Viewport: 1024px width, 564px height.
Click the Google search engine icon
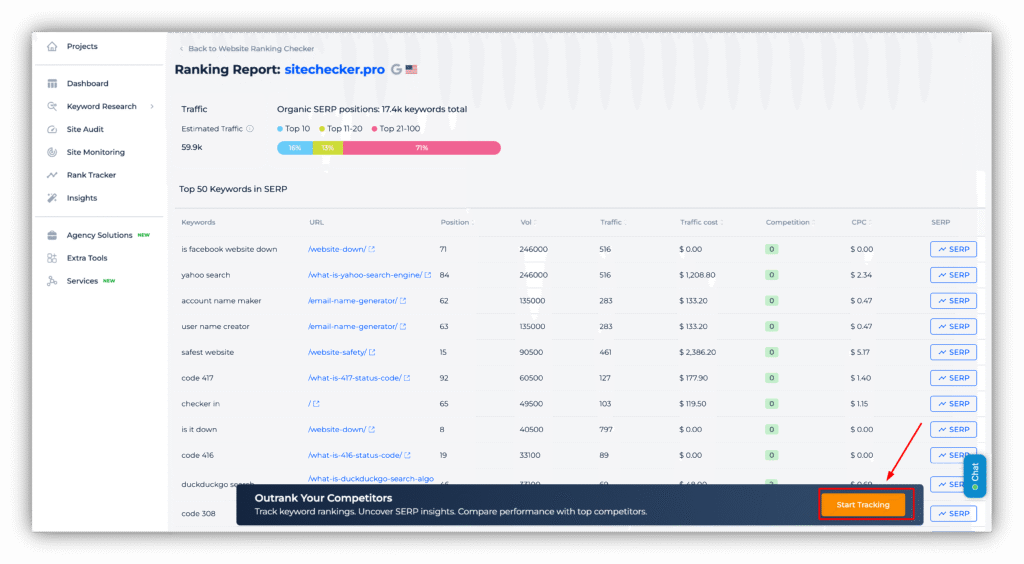pos(396,69)
